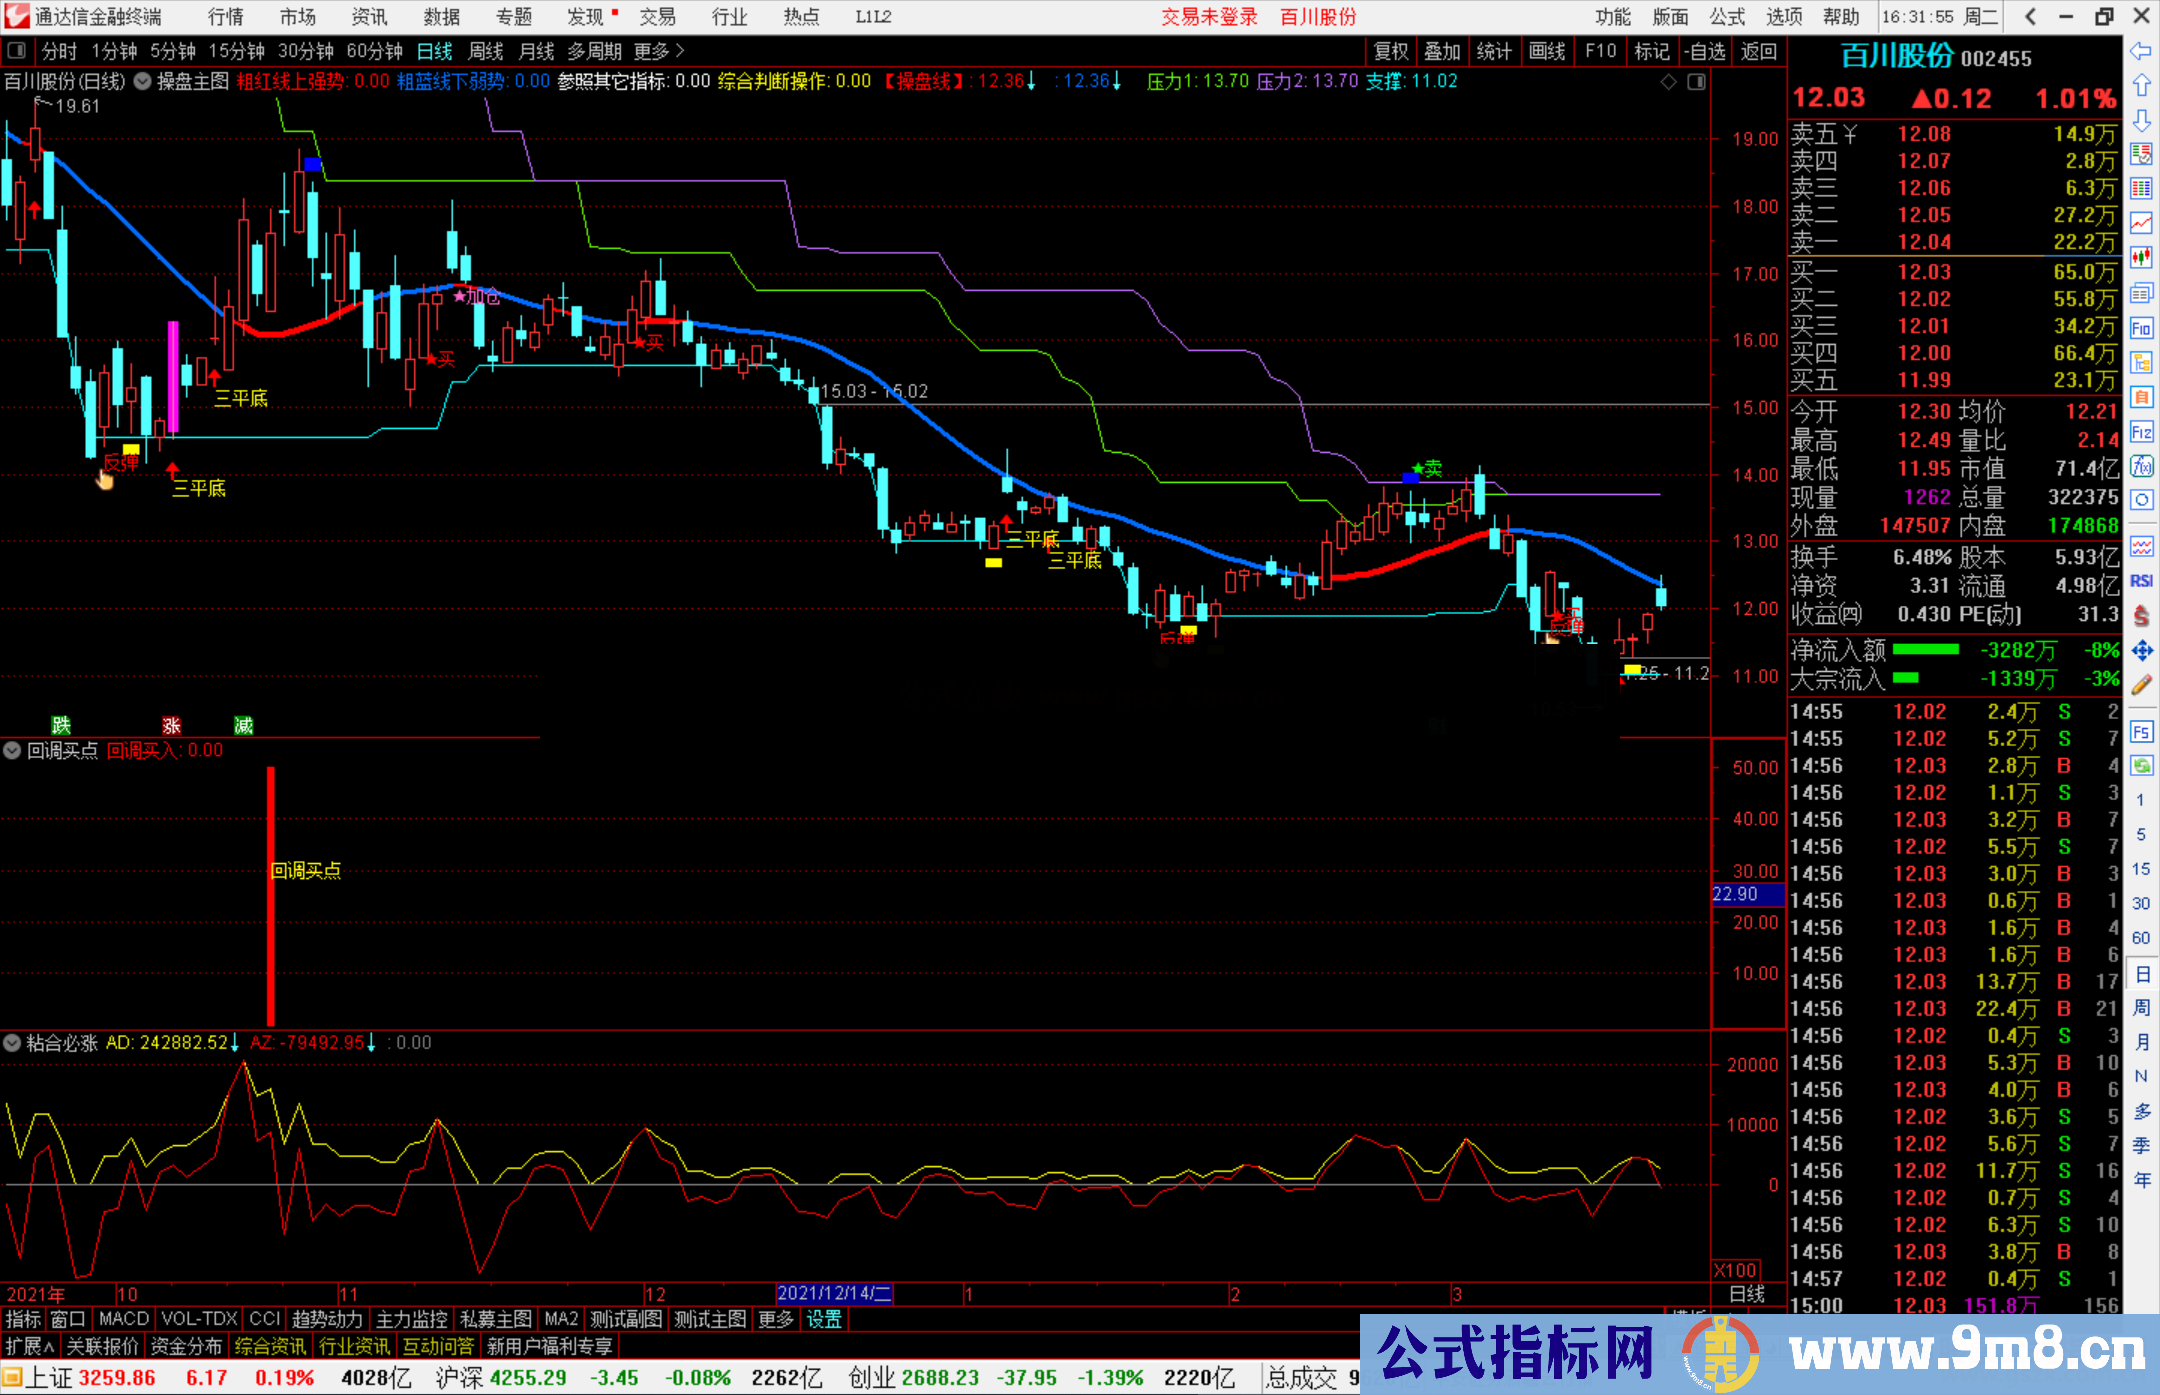Open the 更多 indicator list tab

(x=775, y=1319)
